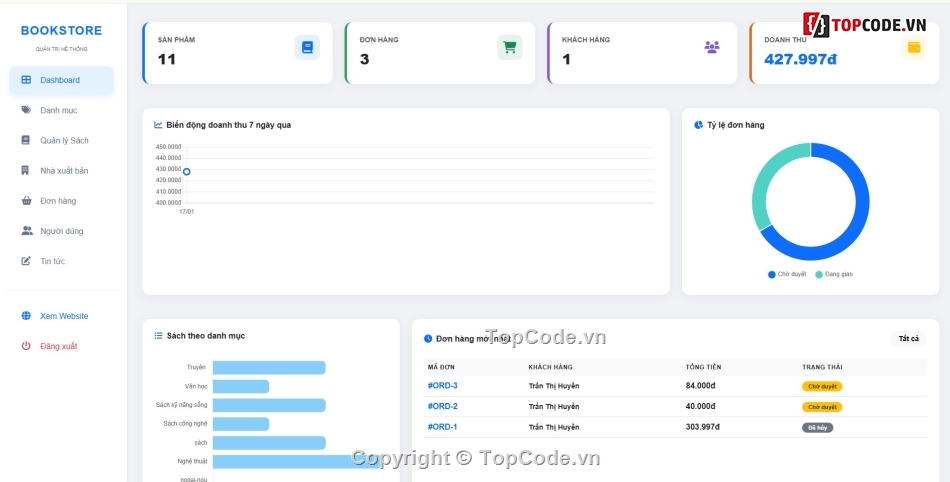This screenshot has width=950, height=482.
Task: Click the Người dùng users icon
Action: (27, 231)
